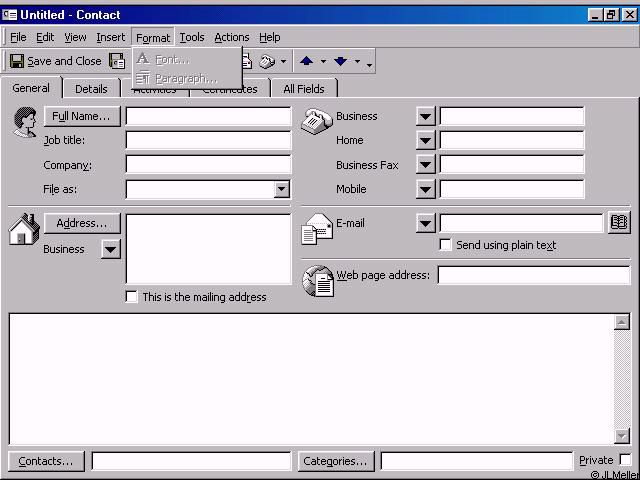Click the Save and Close toolbar button
This screenshot has height=480, width=640.
pos(56,61)
